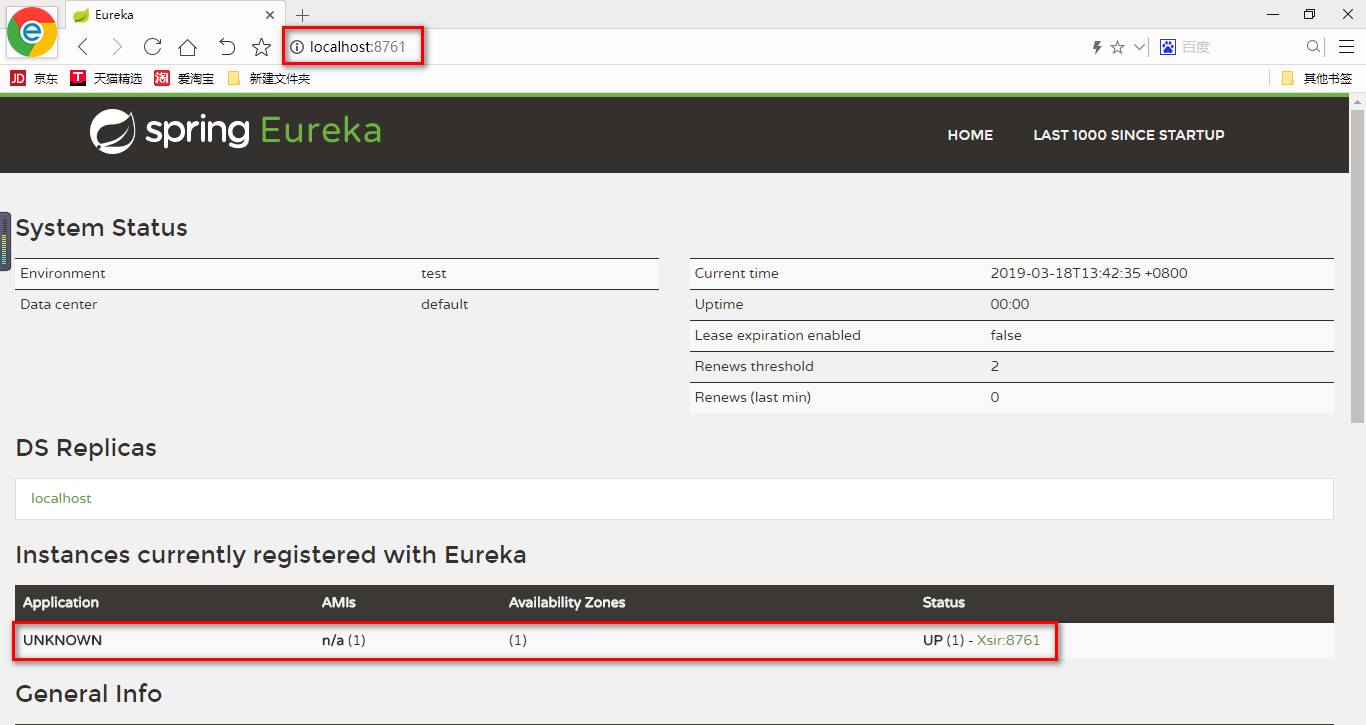Click the 'Renews (last min)' label
Screen dimensions: 1366x725
tap(753, 397)
